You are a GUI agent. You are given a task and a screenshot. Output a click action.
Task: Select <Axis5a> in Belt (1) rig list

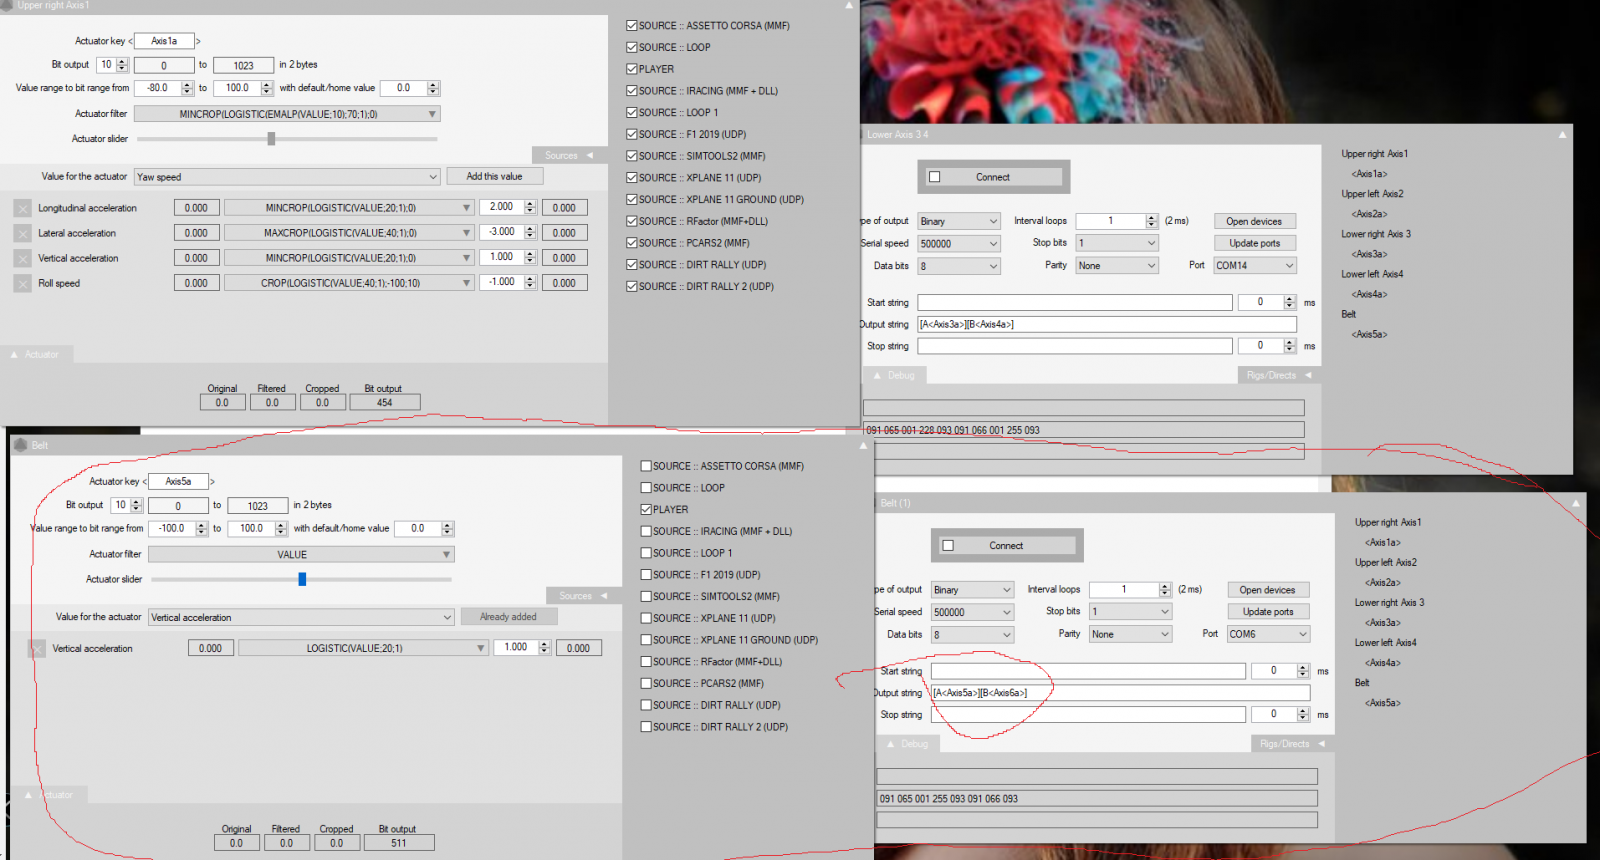[x=1383, y=703]
